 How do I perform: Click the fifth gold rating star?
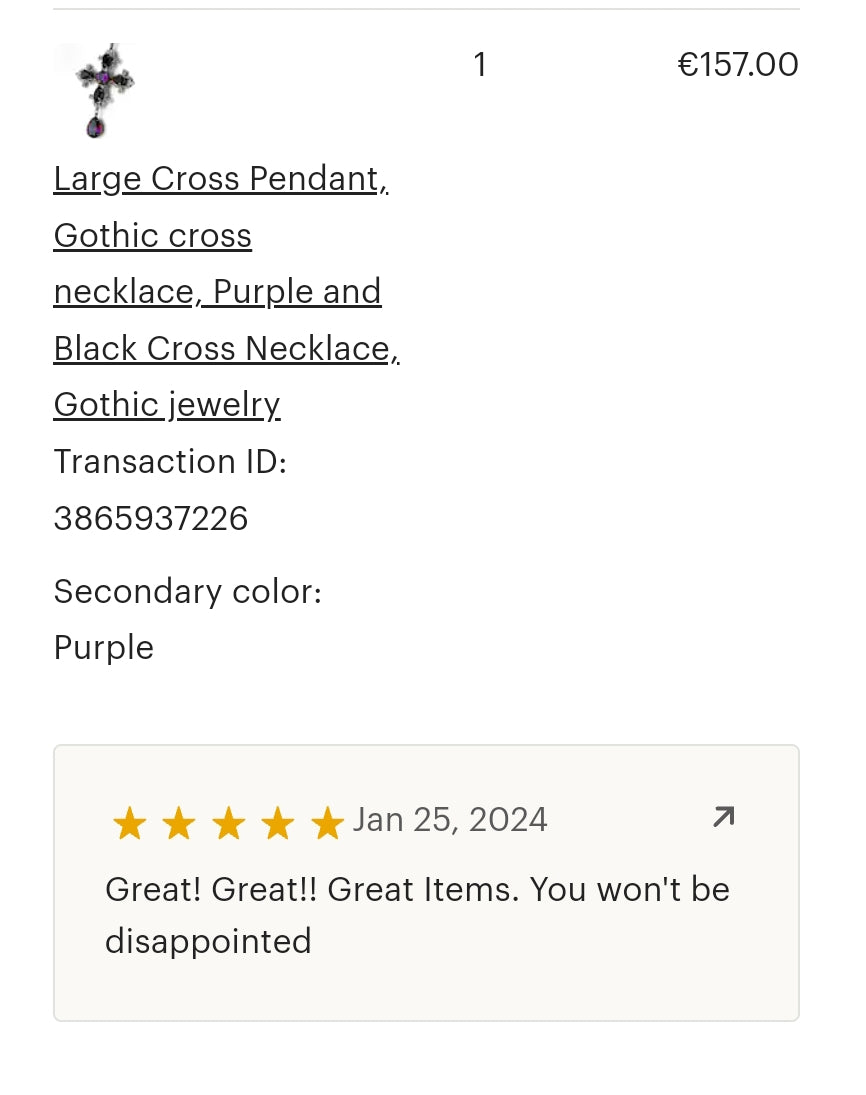[x=327, y=824]
